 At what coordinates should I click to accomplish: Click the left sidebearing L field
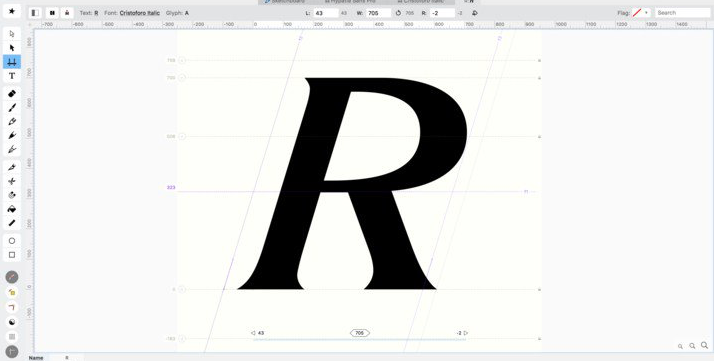(326, 13)
